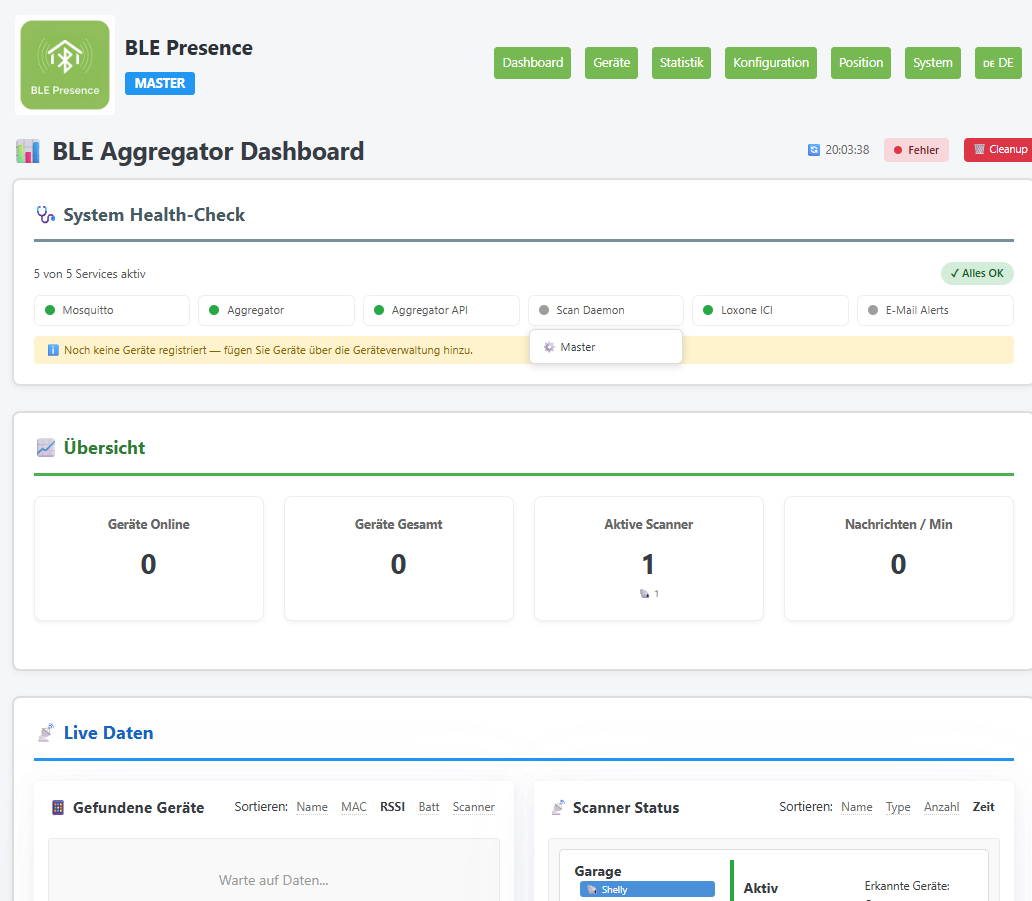Sort scanner status by Zeit
1032x901 pixels.
[983, 807]
